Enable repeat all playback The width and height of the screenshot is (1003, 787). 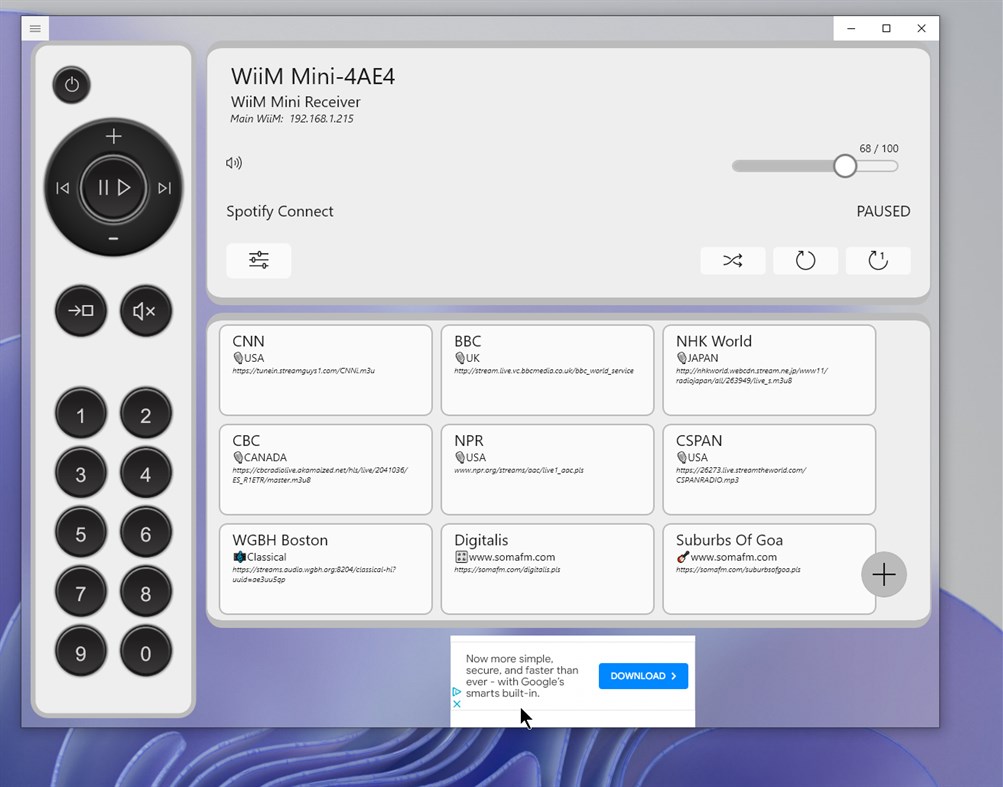pos(805,260)
